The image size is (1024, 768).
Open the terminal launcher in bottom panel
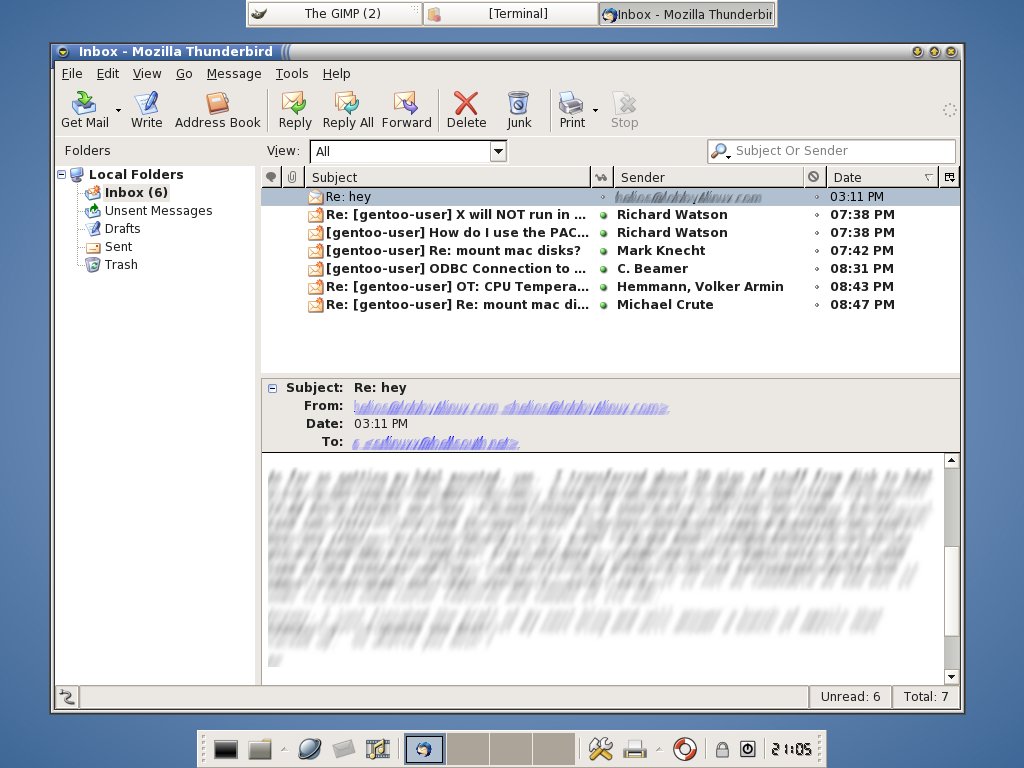[x=225, y=749]
